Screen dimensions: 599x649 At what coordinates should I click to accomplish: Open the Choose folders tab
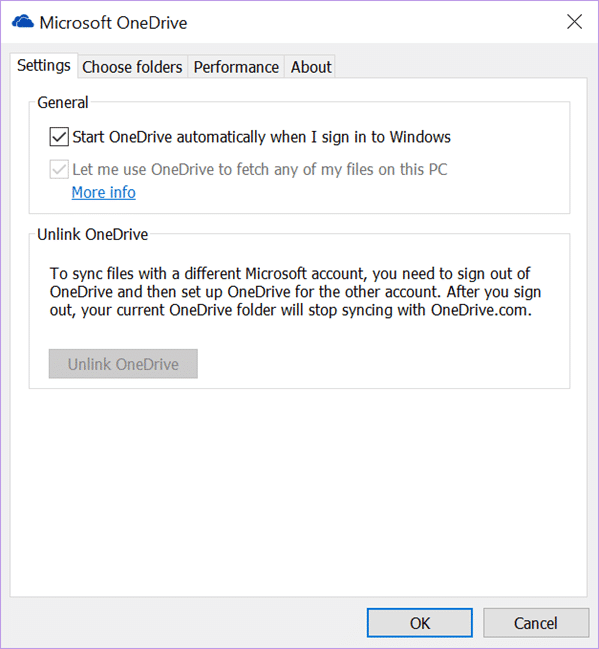tap(132, 67)
